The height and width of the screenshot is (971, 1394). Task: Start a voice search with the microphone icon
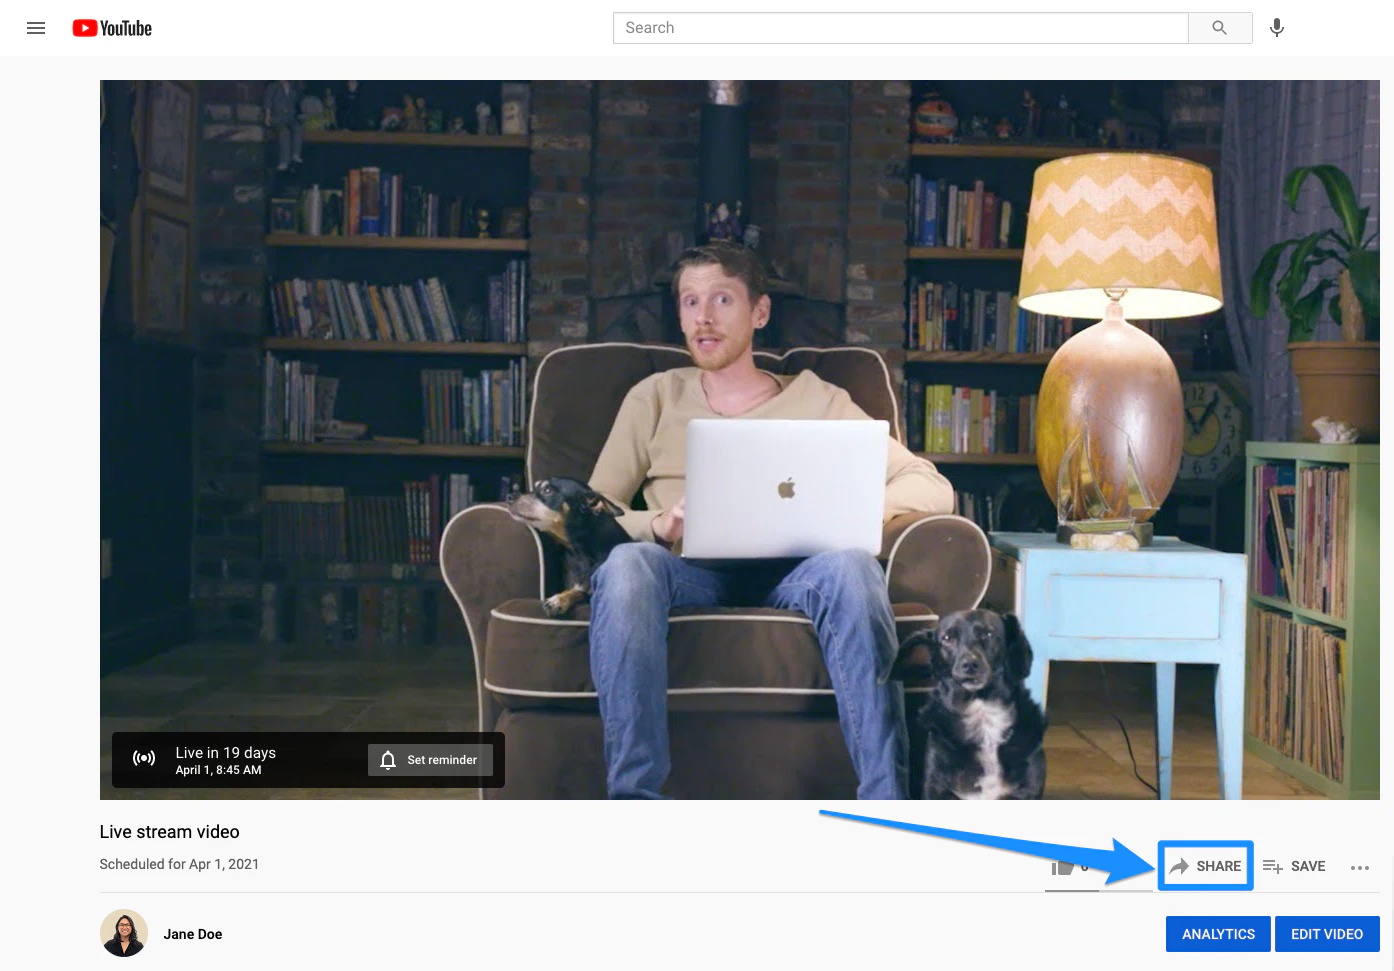1276,27
